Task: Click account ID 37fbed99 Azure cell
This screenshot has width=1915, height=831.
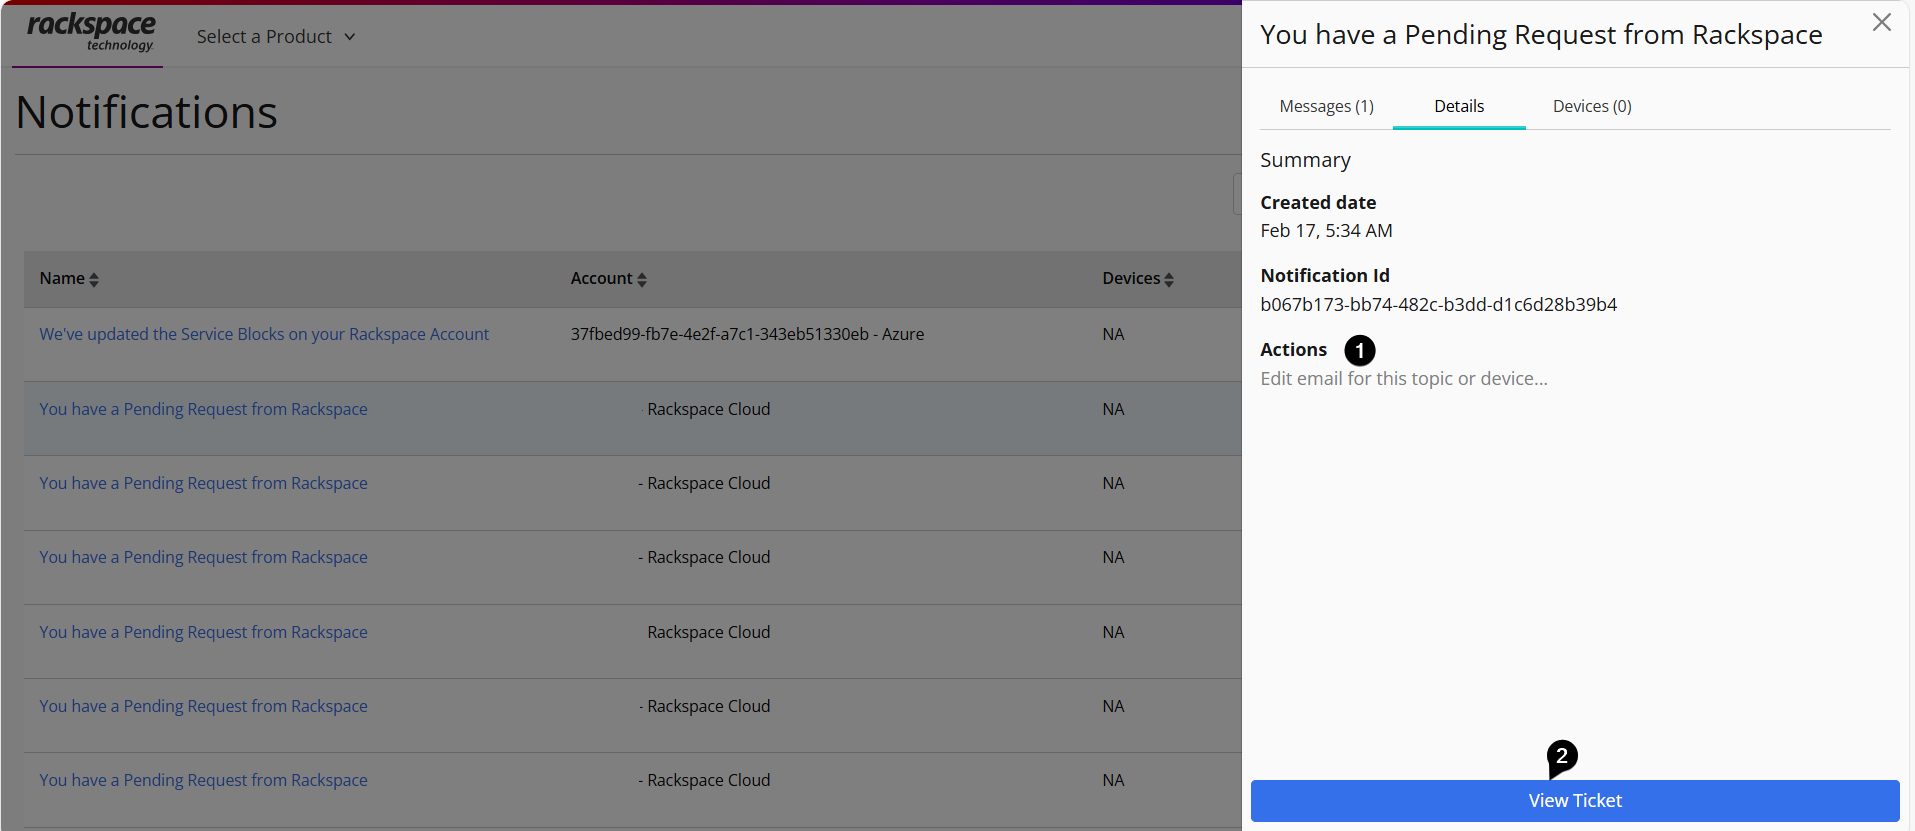Action: pyautogui.click(x=747, y=334)
